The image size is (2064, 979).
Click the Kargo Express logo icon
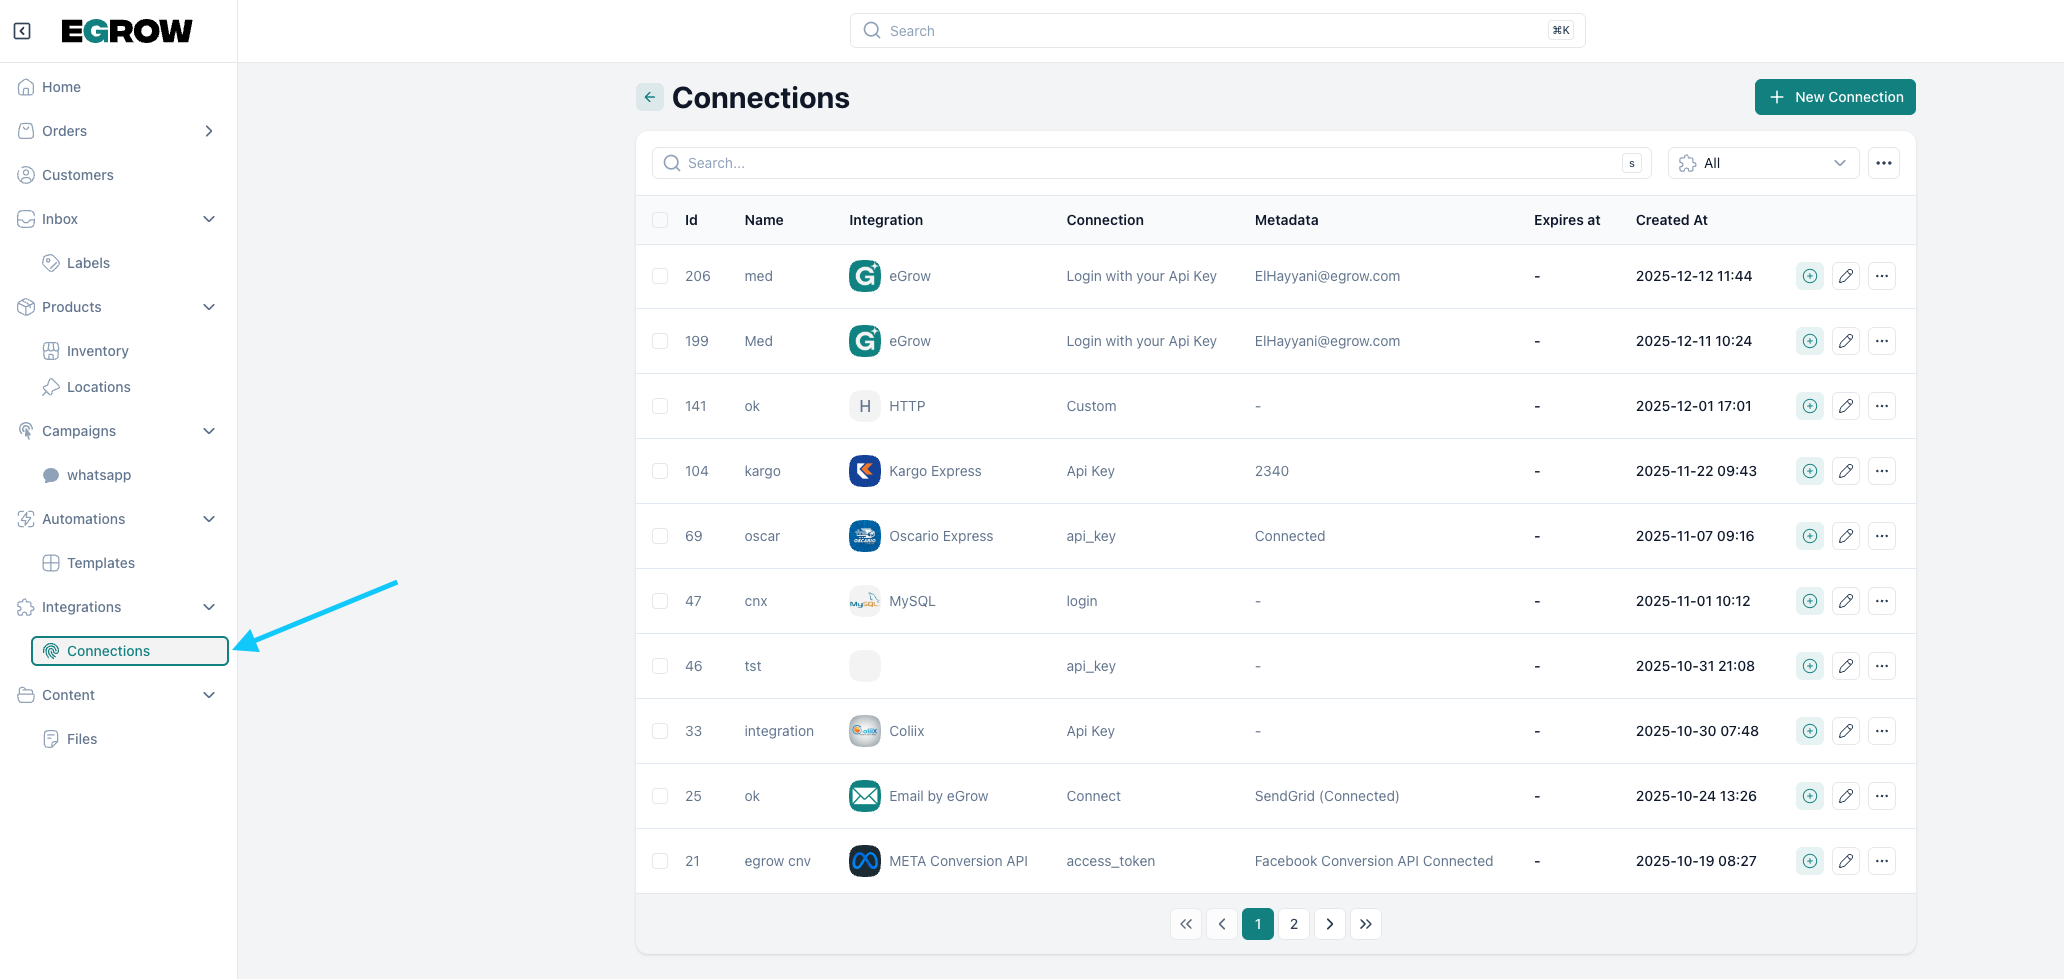[865, 471]
